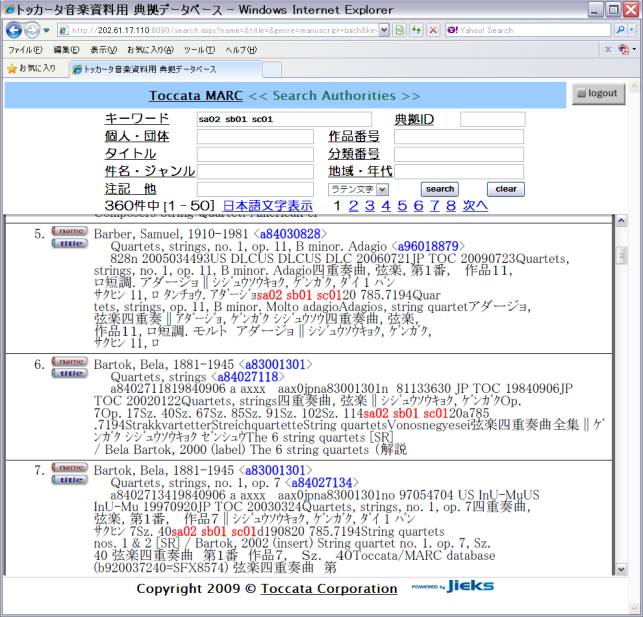Click the search button
Screen dimensions: 643x617
click(440, 189)
